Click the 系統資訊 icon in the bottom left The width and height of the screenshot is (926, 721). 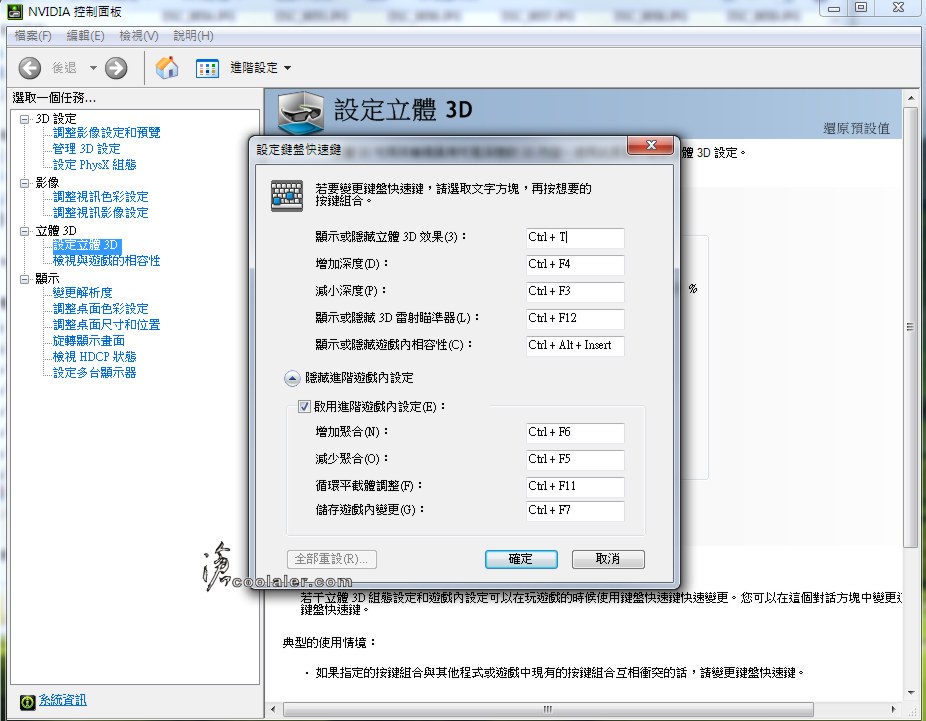[27, 702]
